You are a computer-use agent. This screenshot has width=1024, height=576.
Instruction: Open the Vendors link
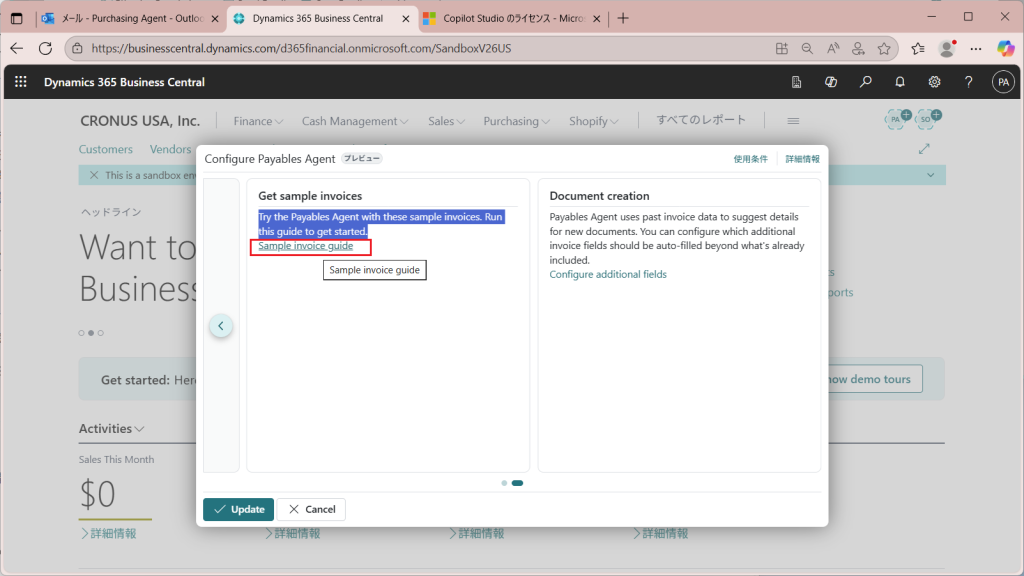[x=170, y=149]
